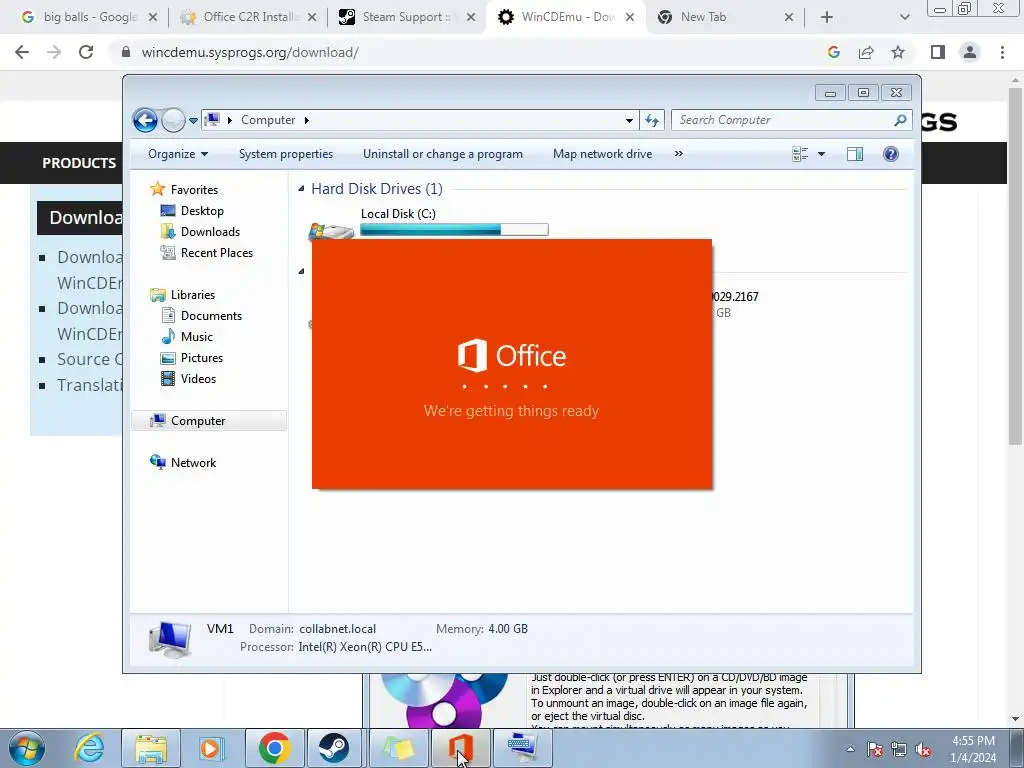Show hidden tray icons arrow
1024x768 pixels.
point(850,749)
